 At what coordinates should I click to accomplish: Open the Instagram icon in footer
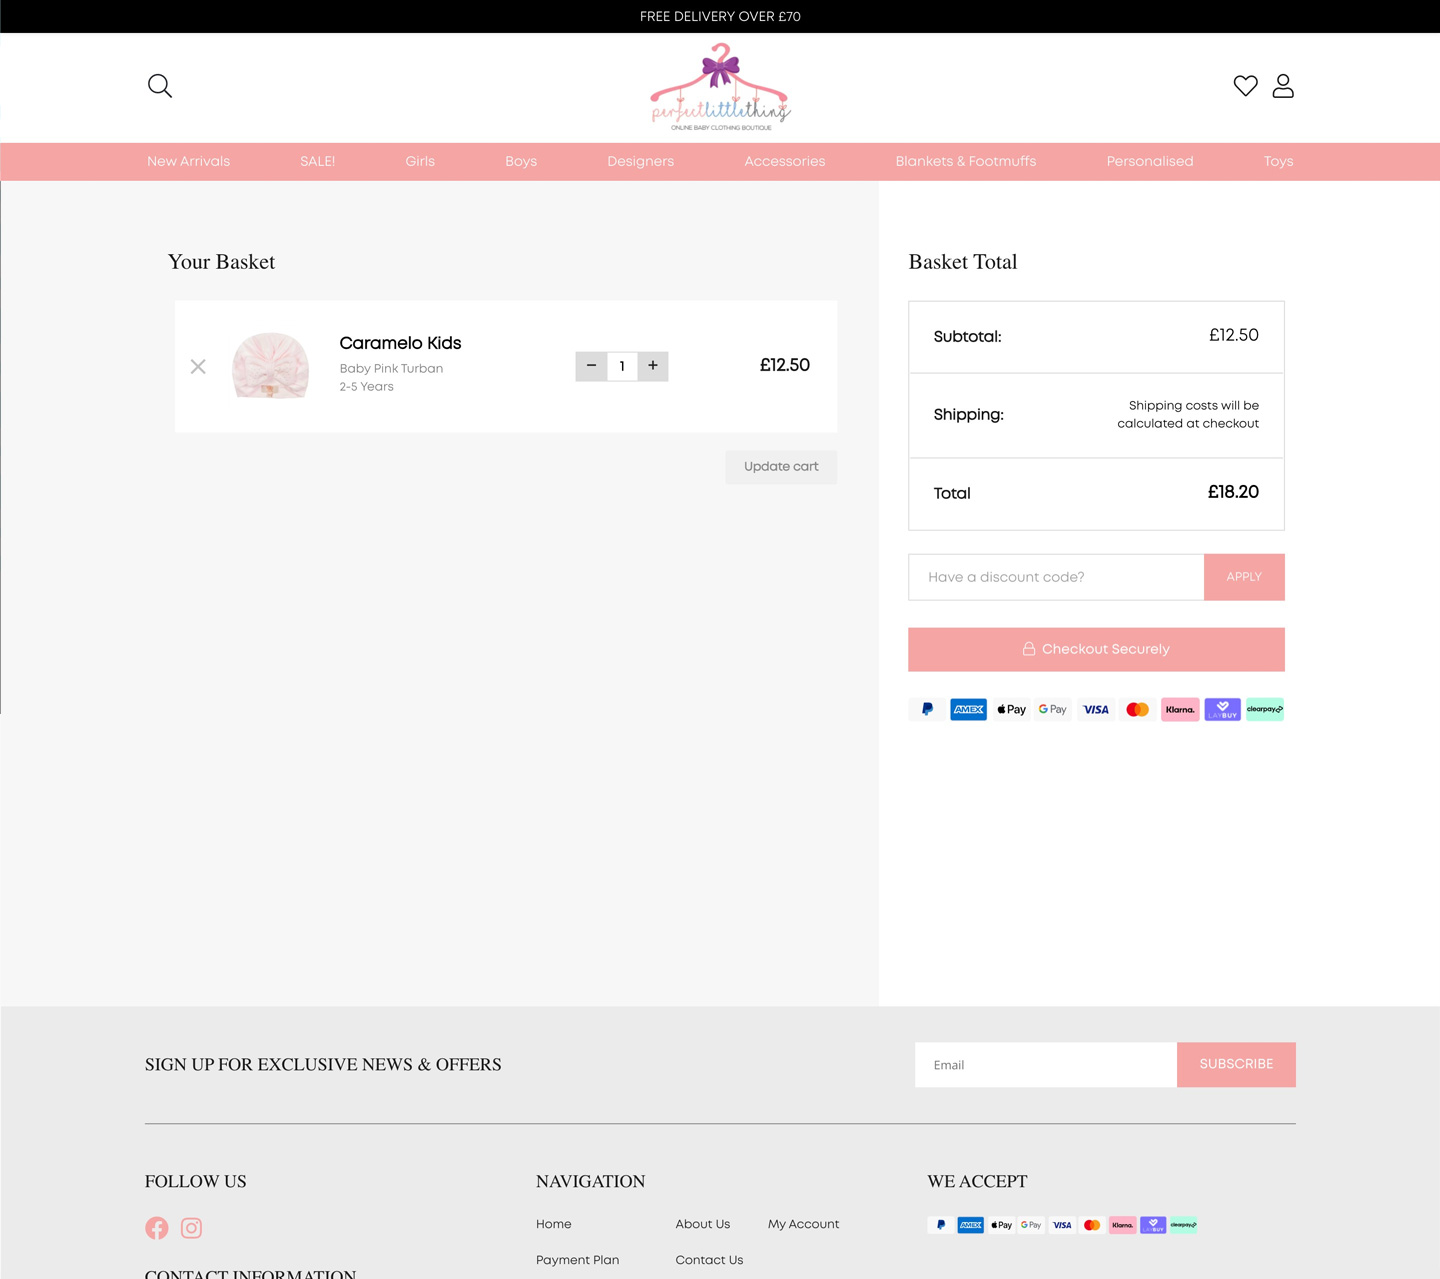(191, 1228)
